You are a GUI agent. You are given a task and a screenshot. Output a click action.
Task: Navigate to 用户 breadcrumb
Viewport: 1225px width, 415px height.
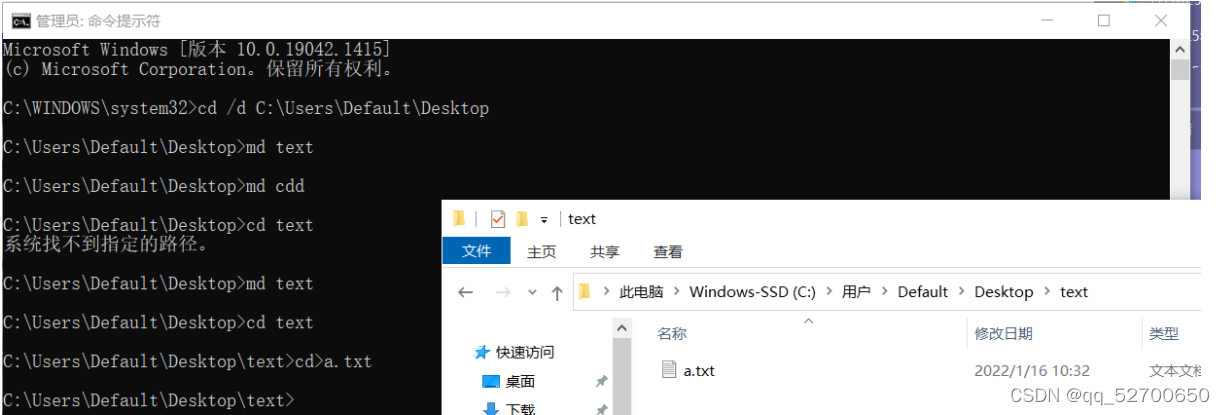[x=856, y=292]
